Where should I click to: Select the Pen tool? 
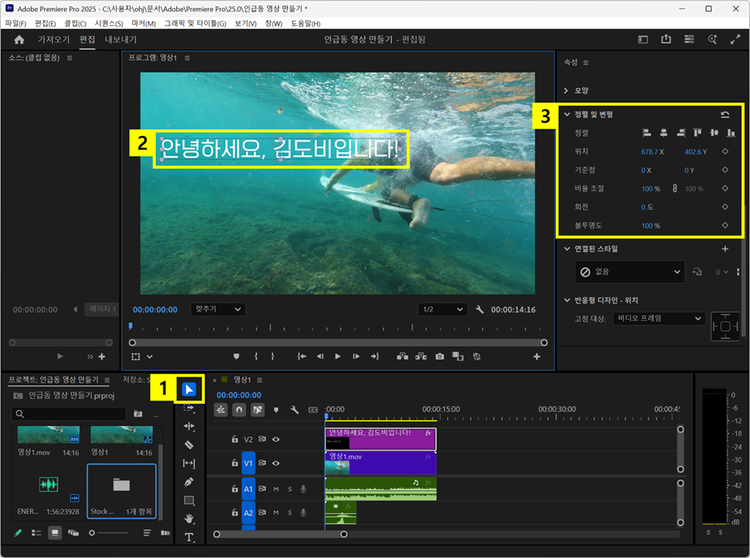[x=189, y=481]
